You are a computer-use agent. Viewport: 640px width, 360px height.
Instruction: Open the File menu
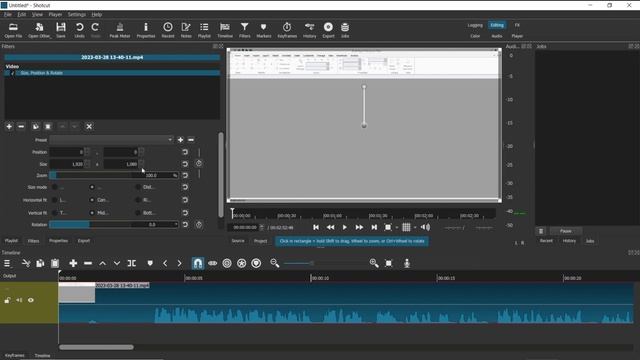click(8, 14)
